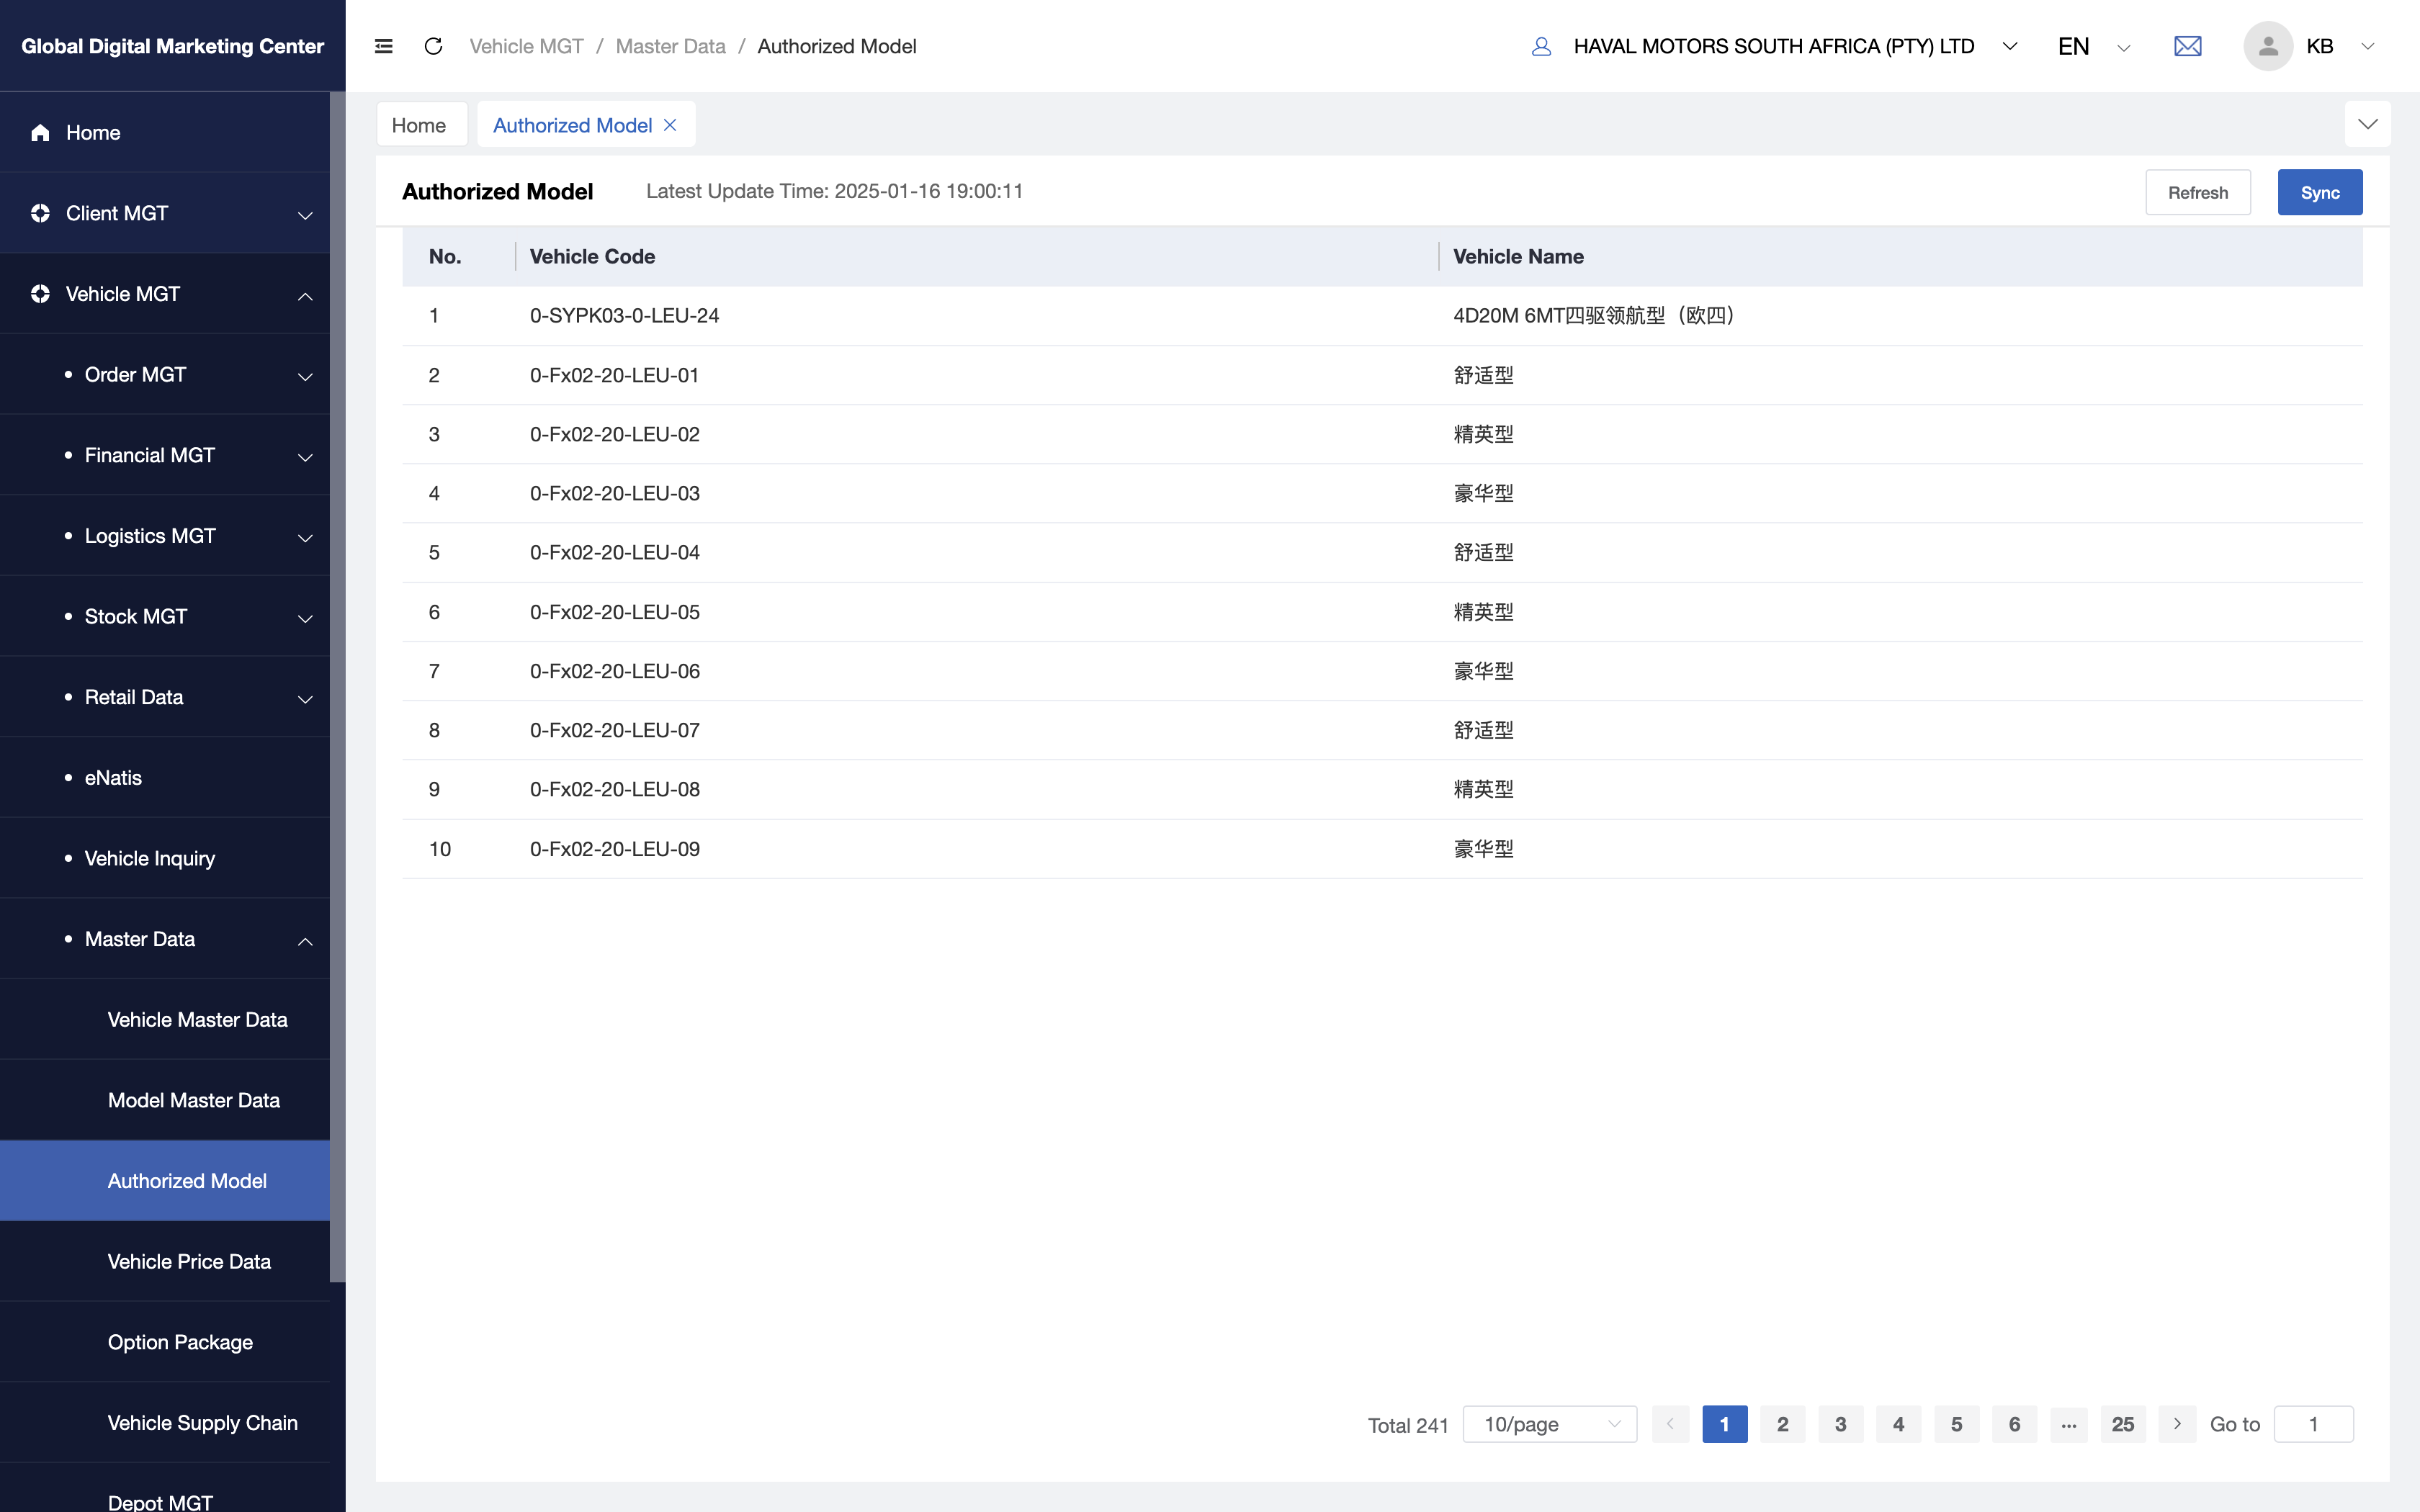Select code 0-Fx02-20-LEU-07
The image size is (2420, 1512).
click(614, 730)
